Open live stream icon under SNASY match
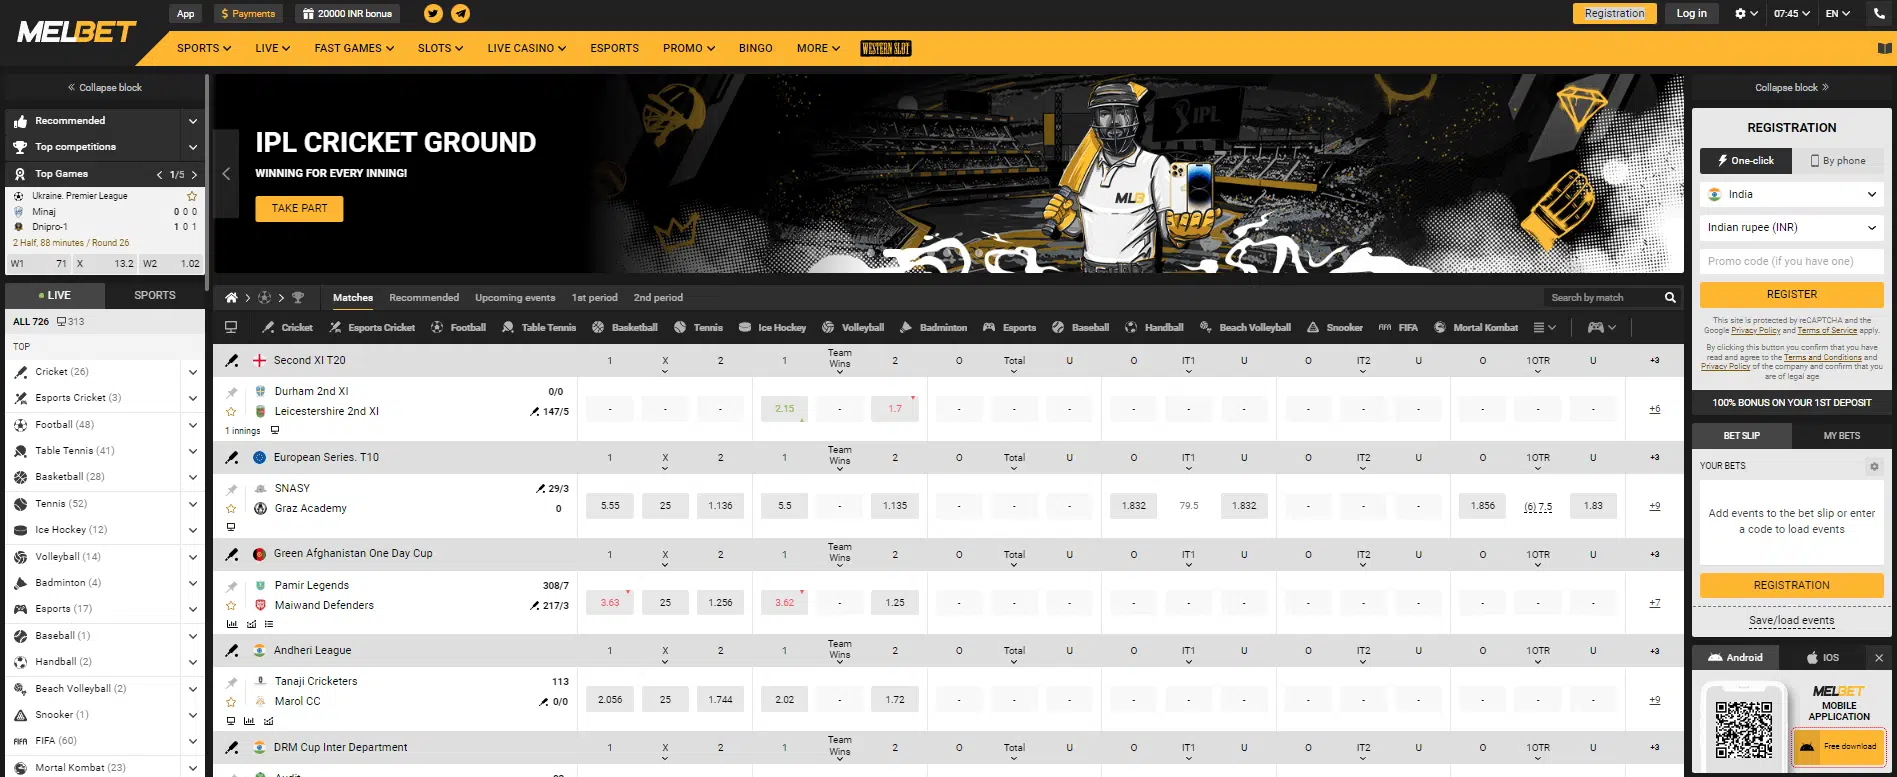The height and width of the screenshot is (777, 1897). click(231, 527)
